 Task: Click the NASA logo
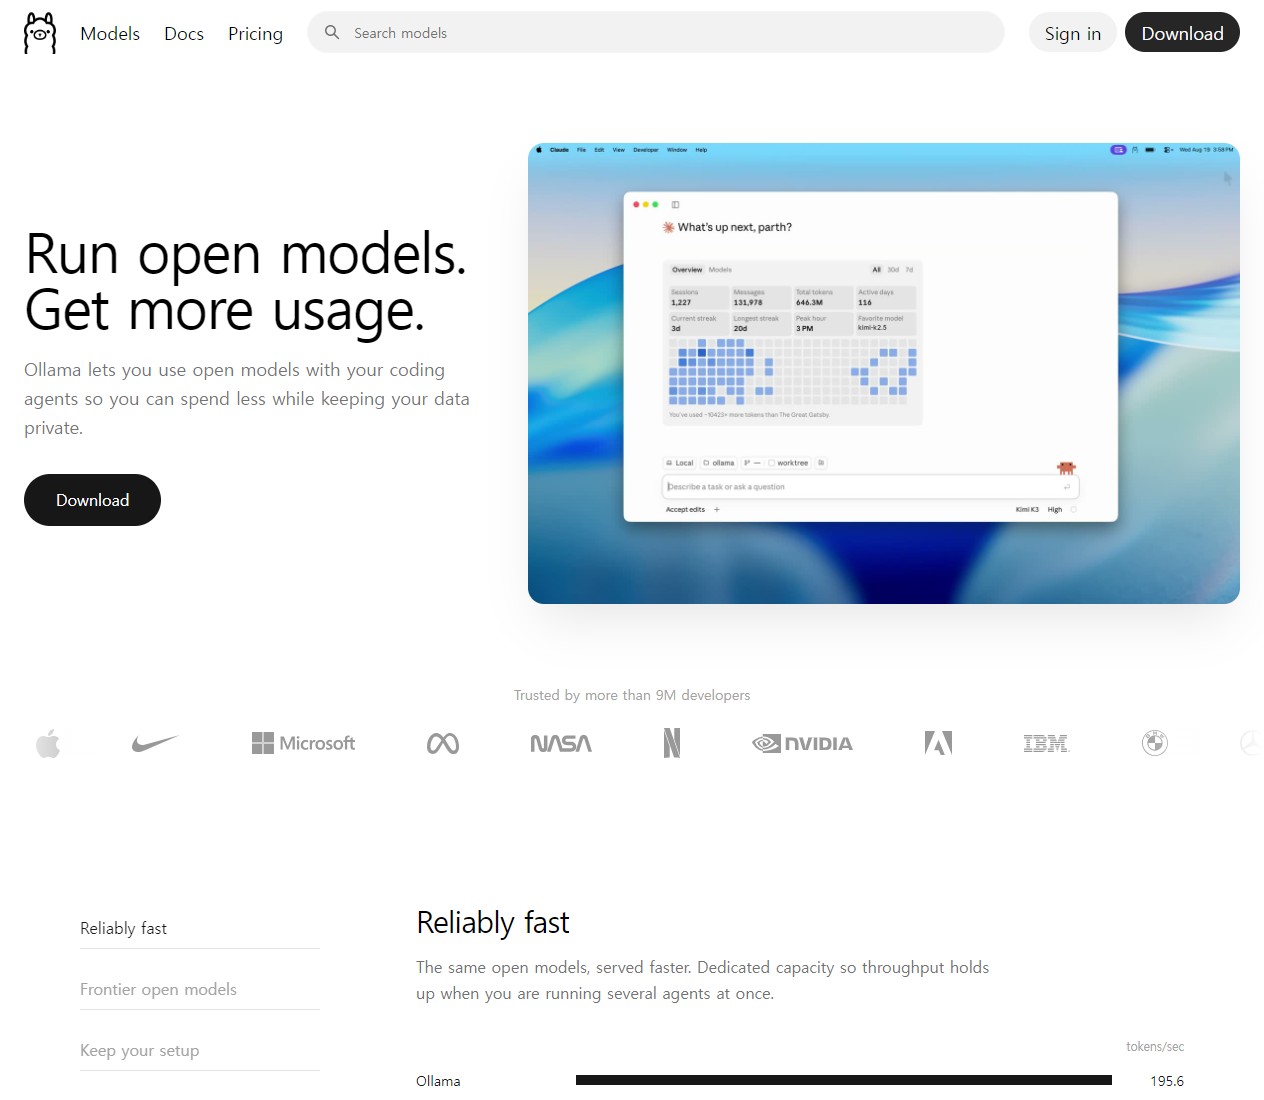[x=561, y=743]
